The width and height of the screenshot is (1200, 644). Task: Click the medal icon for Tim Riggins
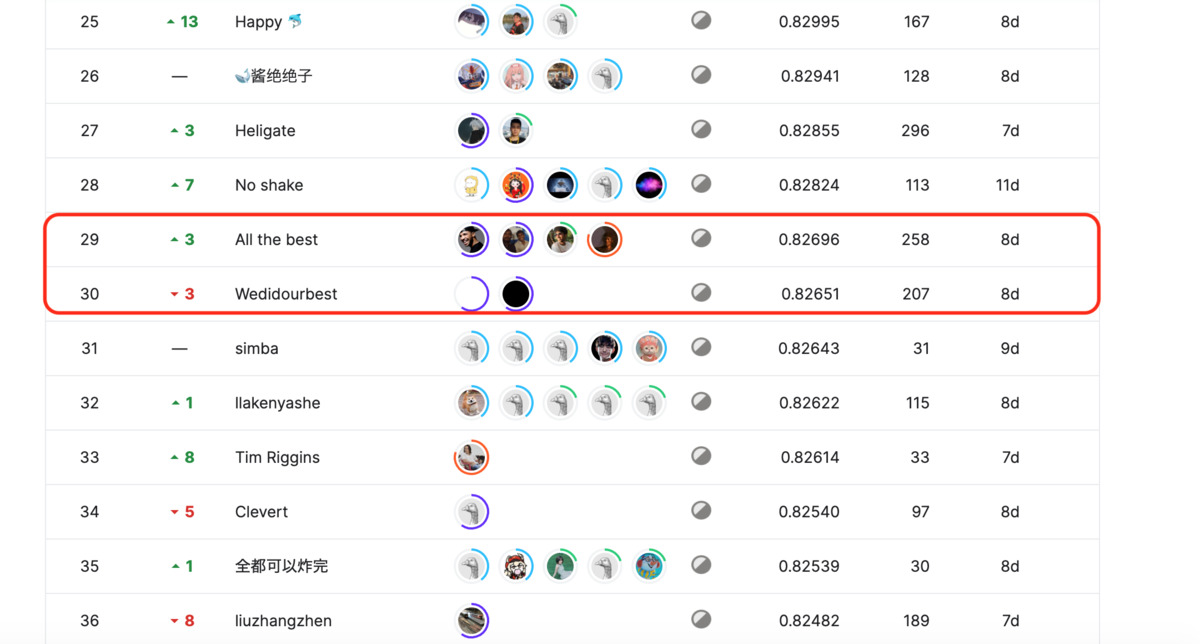[701, 456]
